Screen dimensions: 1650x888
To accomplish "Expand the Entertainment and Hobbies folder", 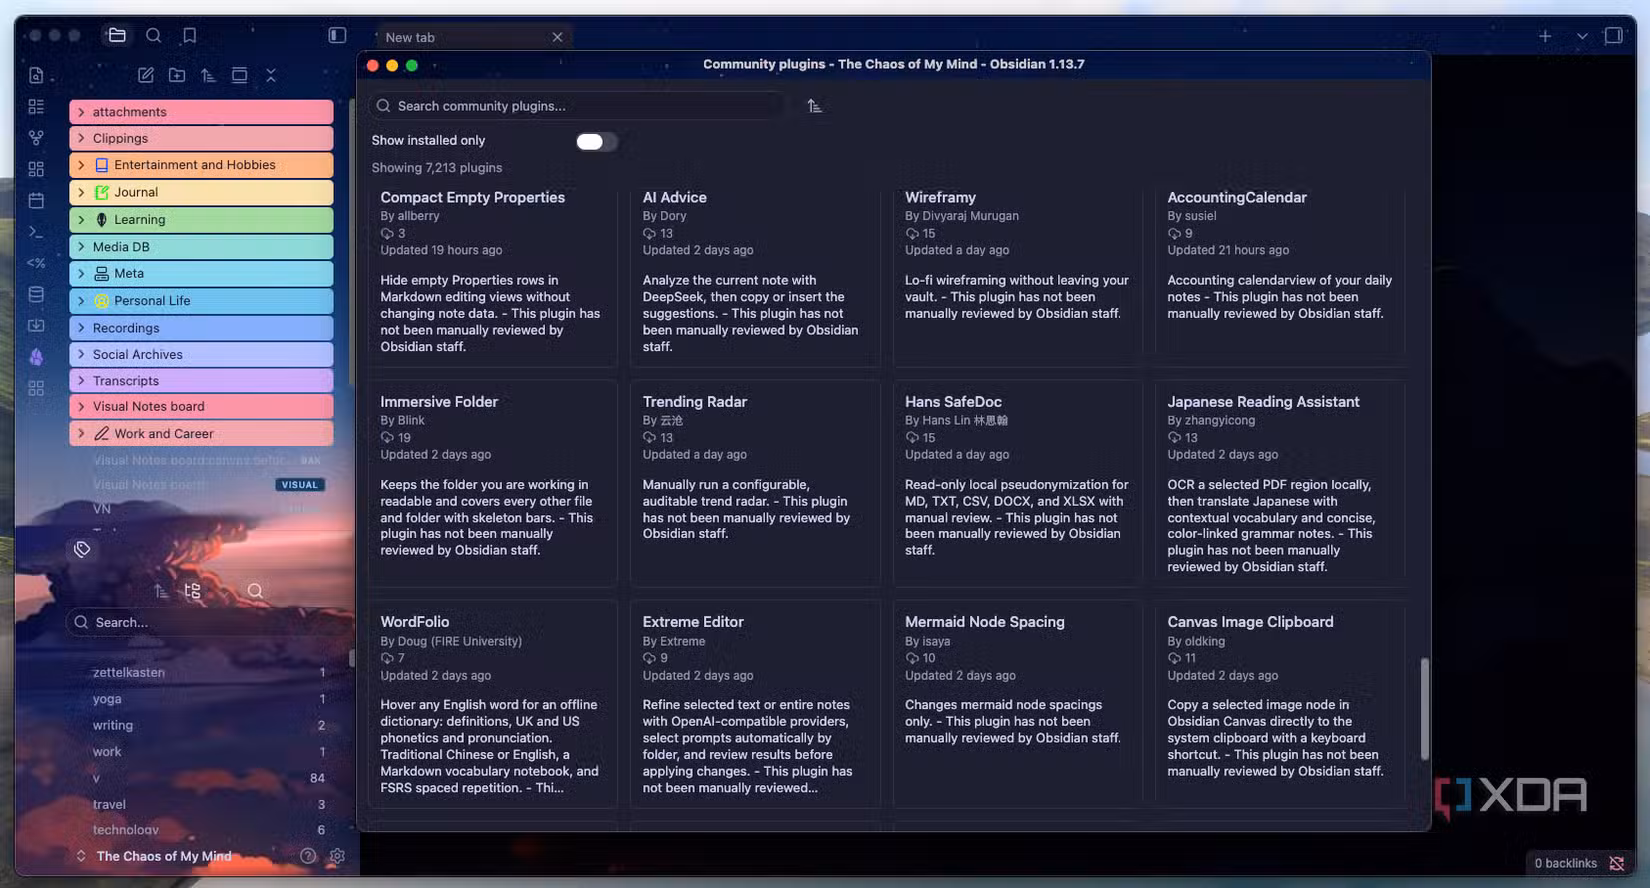I will click(x=201, y=165).
